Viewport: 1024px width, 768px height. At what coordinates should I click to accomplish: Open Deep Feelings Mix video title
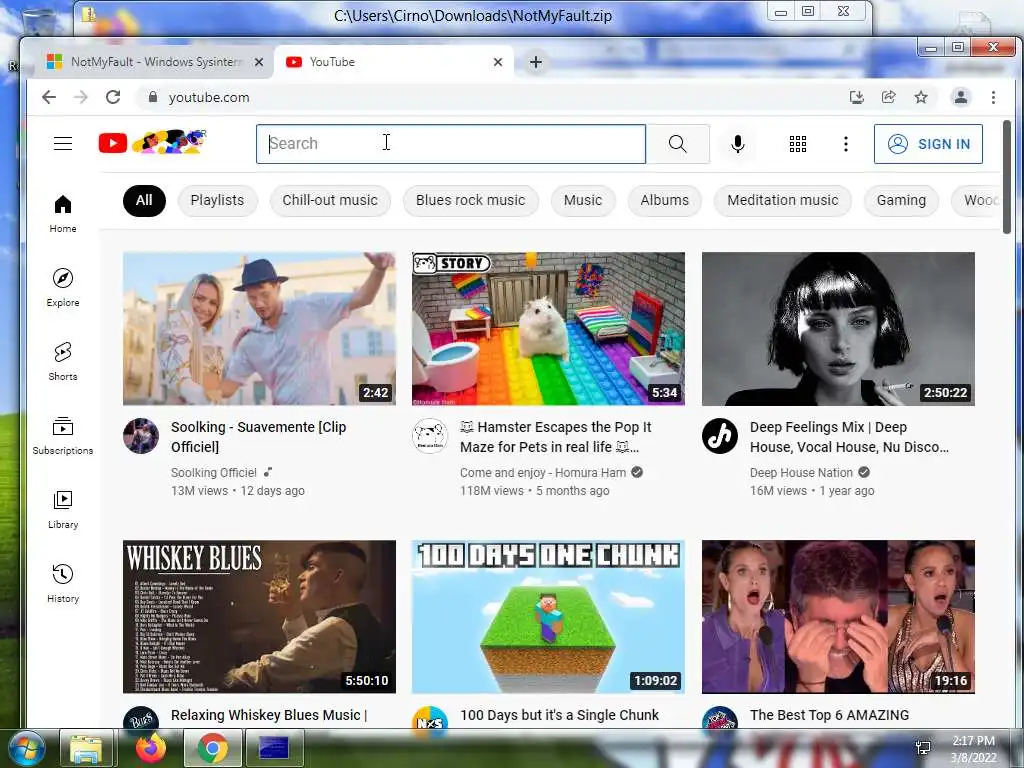tap(849, 437)
